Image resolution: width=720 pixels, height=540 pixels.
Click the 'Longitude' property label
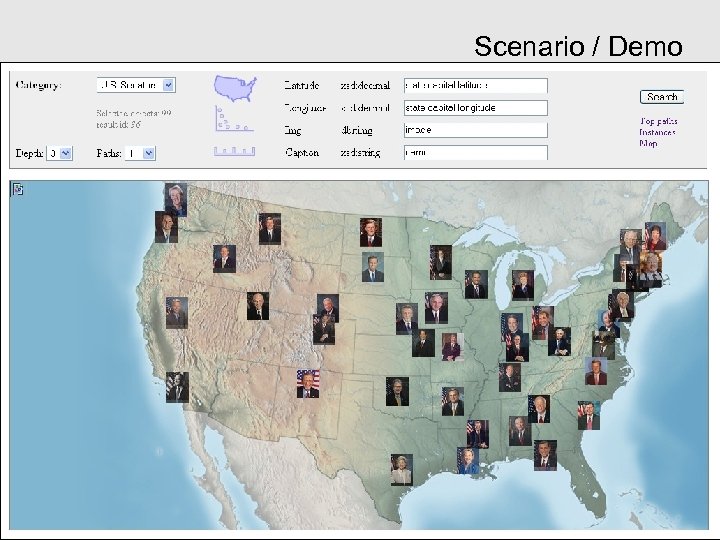305,108
